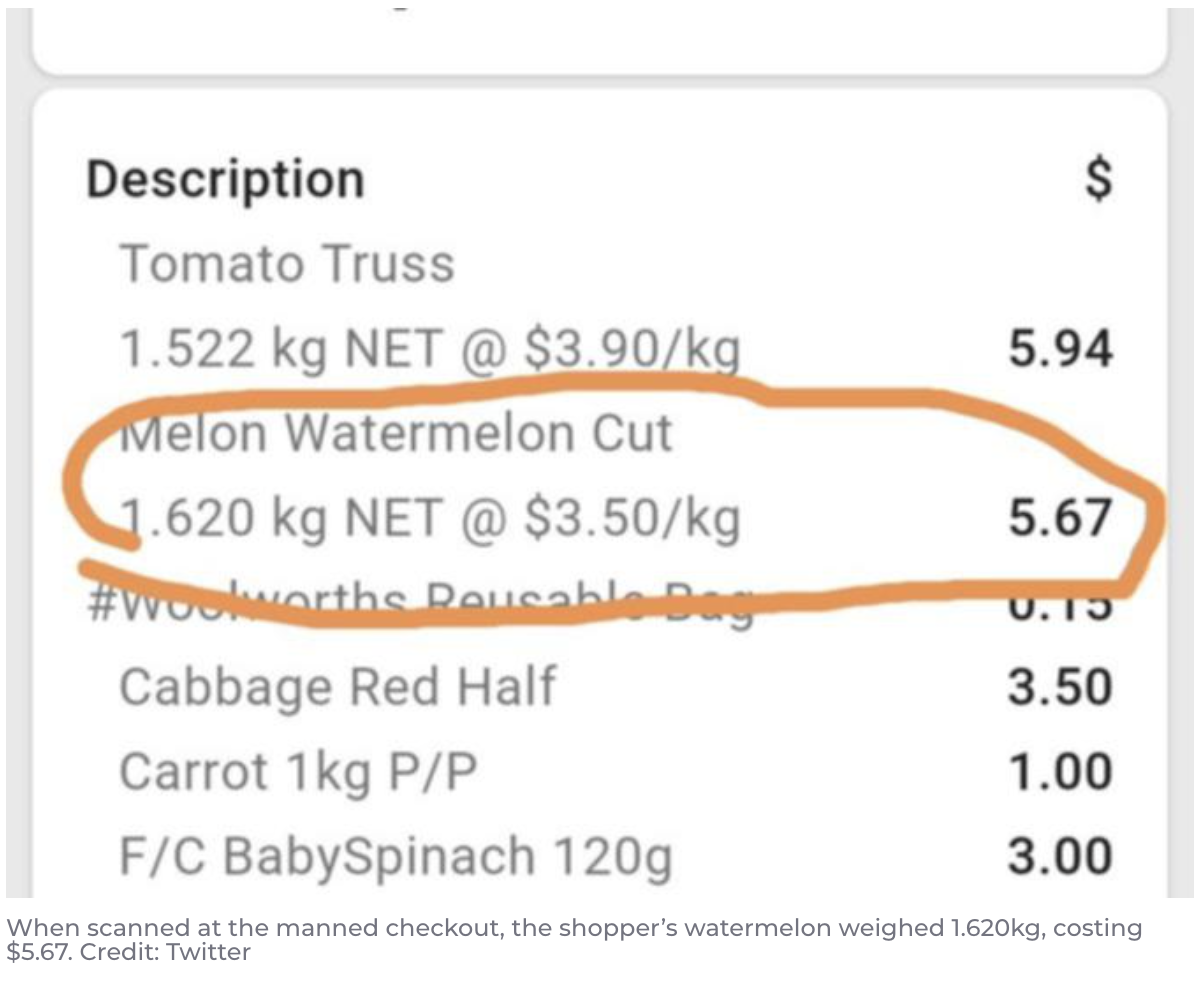
Task: Select the Melon Watermelon Cut item
Action: 397,433
